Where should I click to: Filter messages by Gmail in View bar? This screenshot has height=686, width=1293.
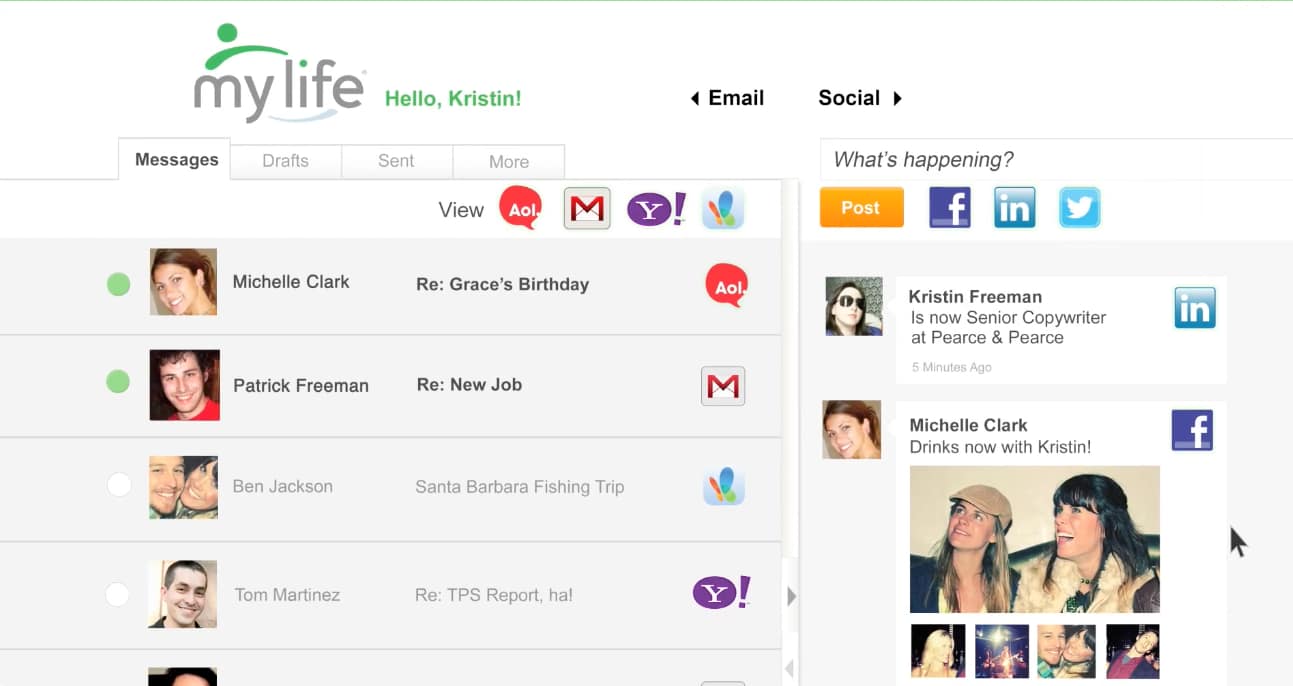(587, 209)
